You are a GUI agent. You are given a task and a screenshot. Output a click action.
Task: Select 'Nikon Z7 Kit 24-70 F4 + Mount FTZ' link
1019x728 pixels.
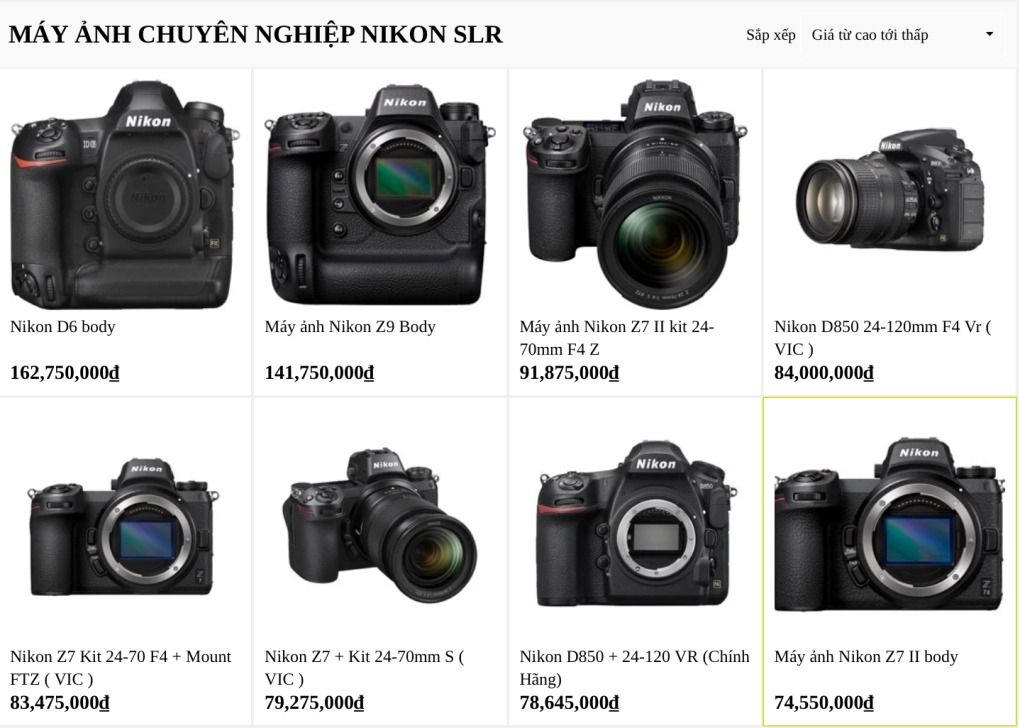120,668
